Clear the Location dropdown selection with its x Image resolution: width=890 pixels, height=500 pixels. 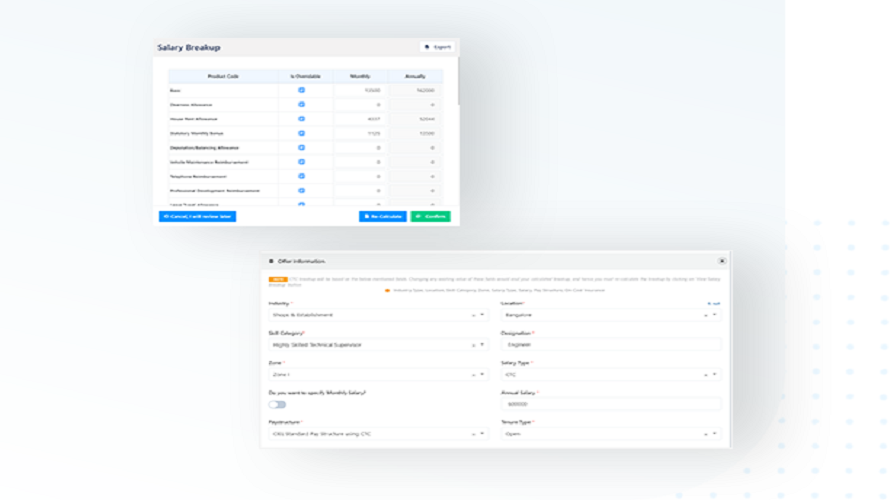click(x=706, y=315)
